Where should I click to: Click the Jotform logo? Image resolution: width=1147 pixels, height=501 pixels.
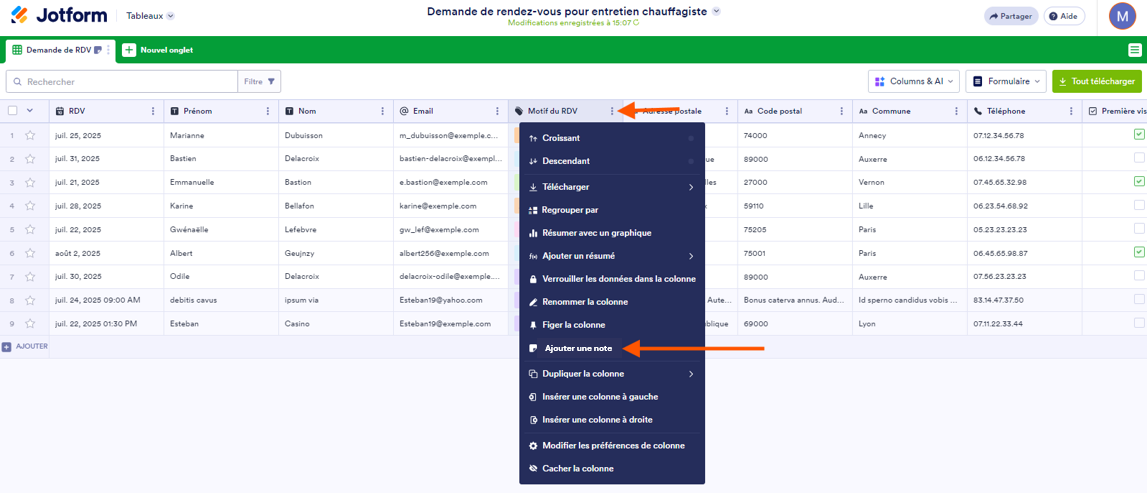[59, 15]
